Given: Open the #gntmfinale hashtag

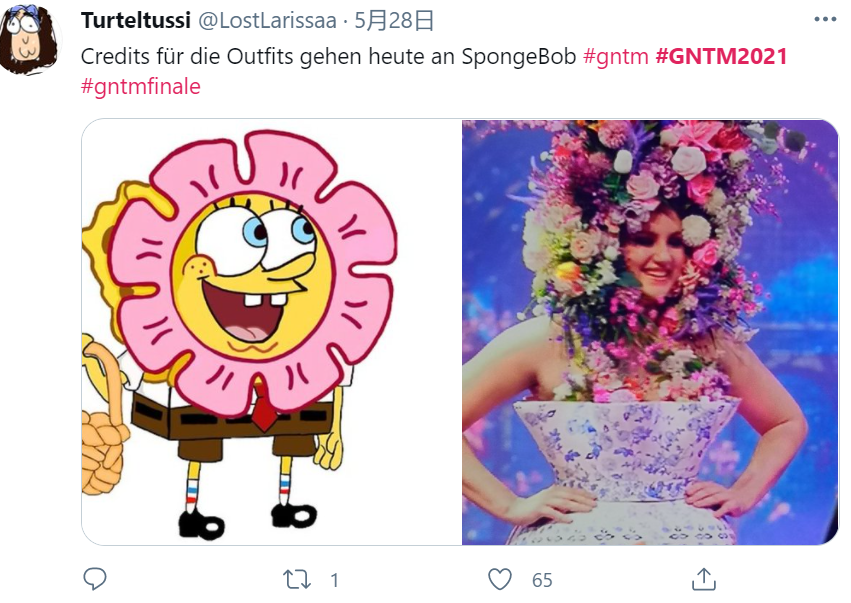Looking at the screenshot, I should coord(141,86).
